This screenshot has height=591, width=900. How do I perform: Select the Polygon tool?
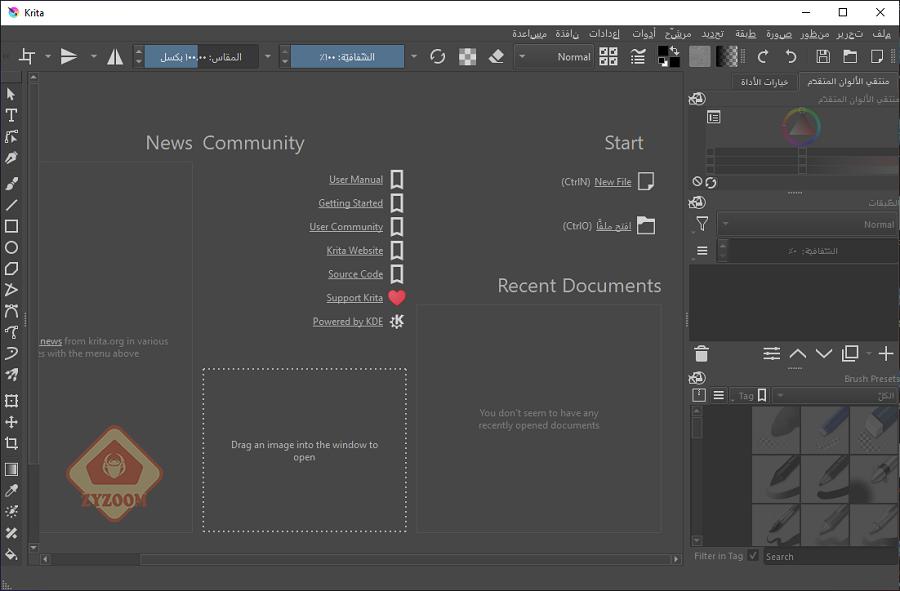[11, 269]
